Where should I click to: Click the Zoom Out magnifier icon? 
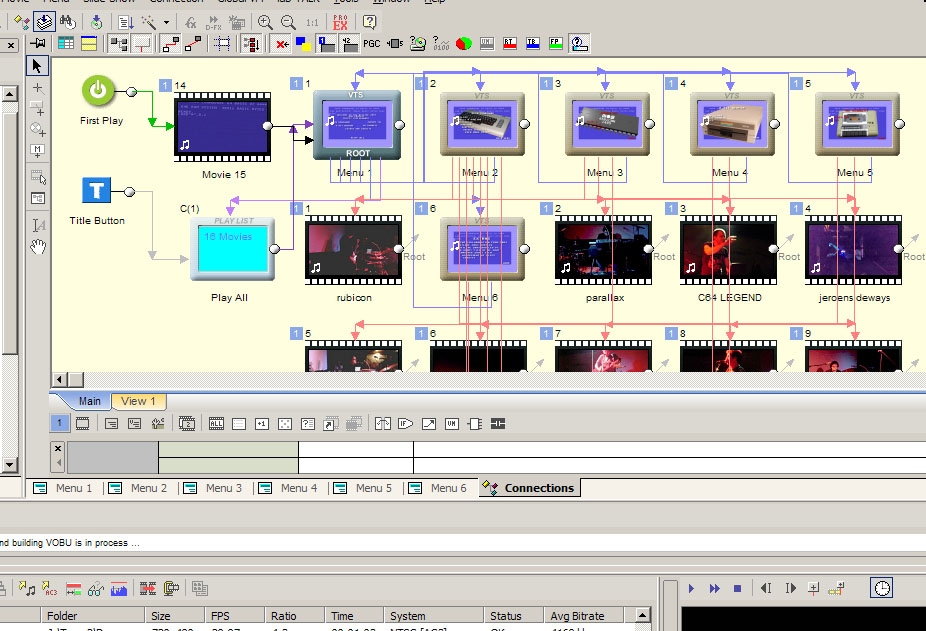(x=288, y=21)
